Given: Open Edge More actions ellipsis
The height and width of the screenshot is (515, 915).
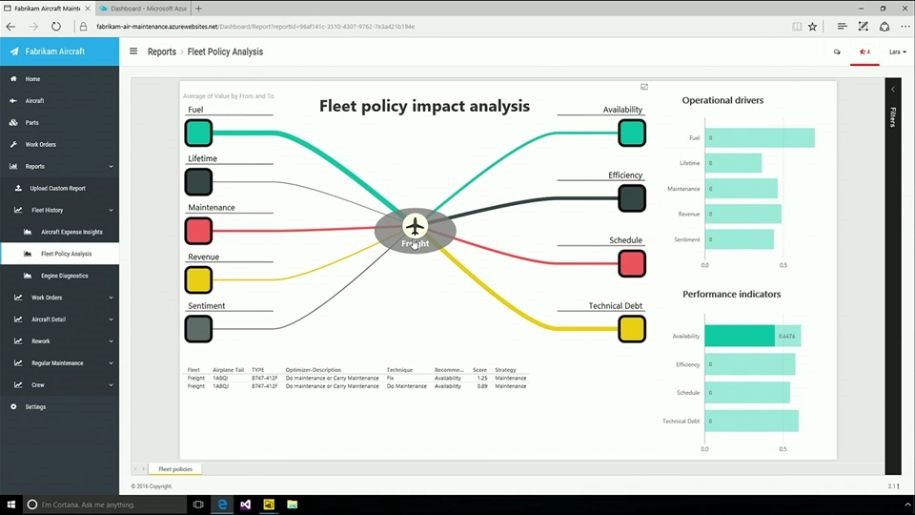Looking at the screenshot, I should coord(905,27).
